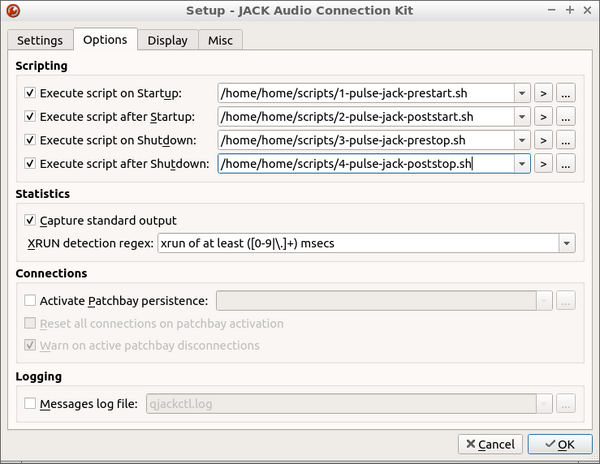
Task: Toggle Execute script on Startup checkbox
Action: pos(30,93)
